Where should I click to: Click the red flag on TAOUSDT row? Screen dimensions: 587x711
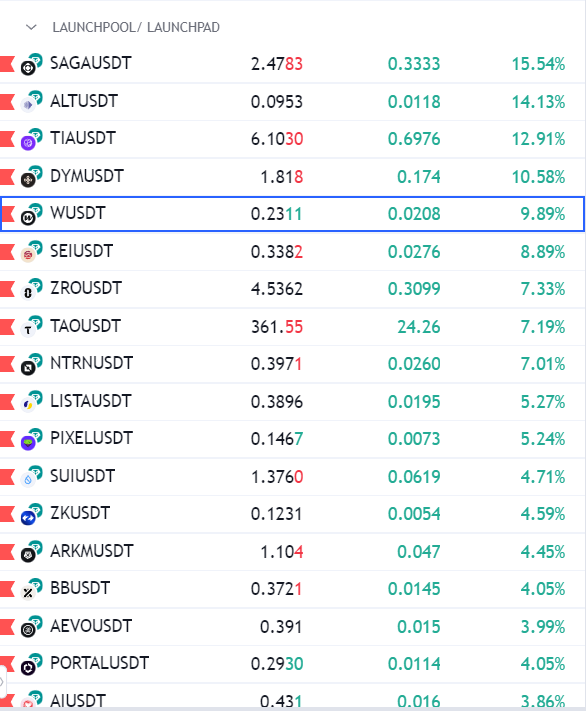(x=7, y=326)
